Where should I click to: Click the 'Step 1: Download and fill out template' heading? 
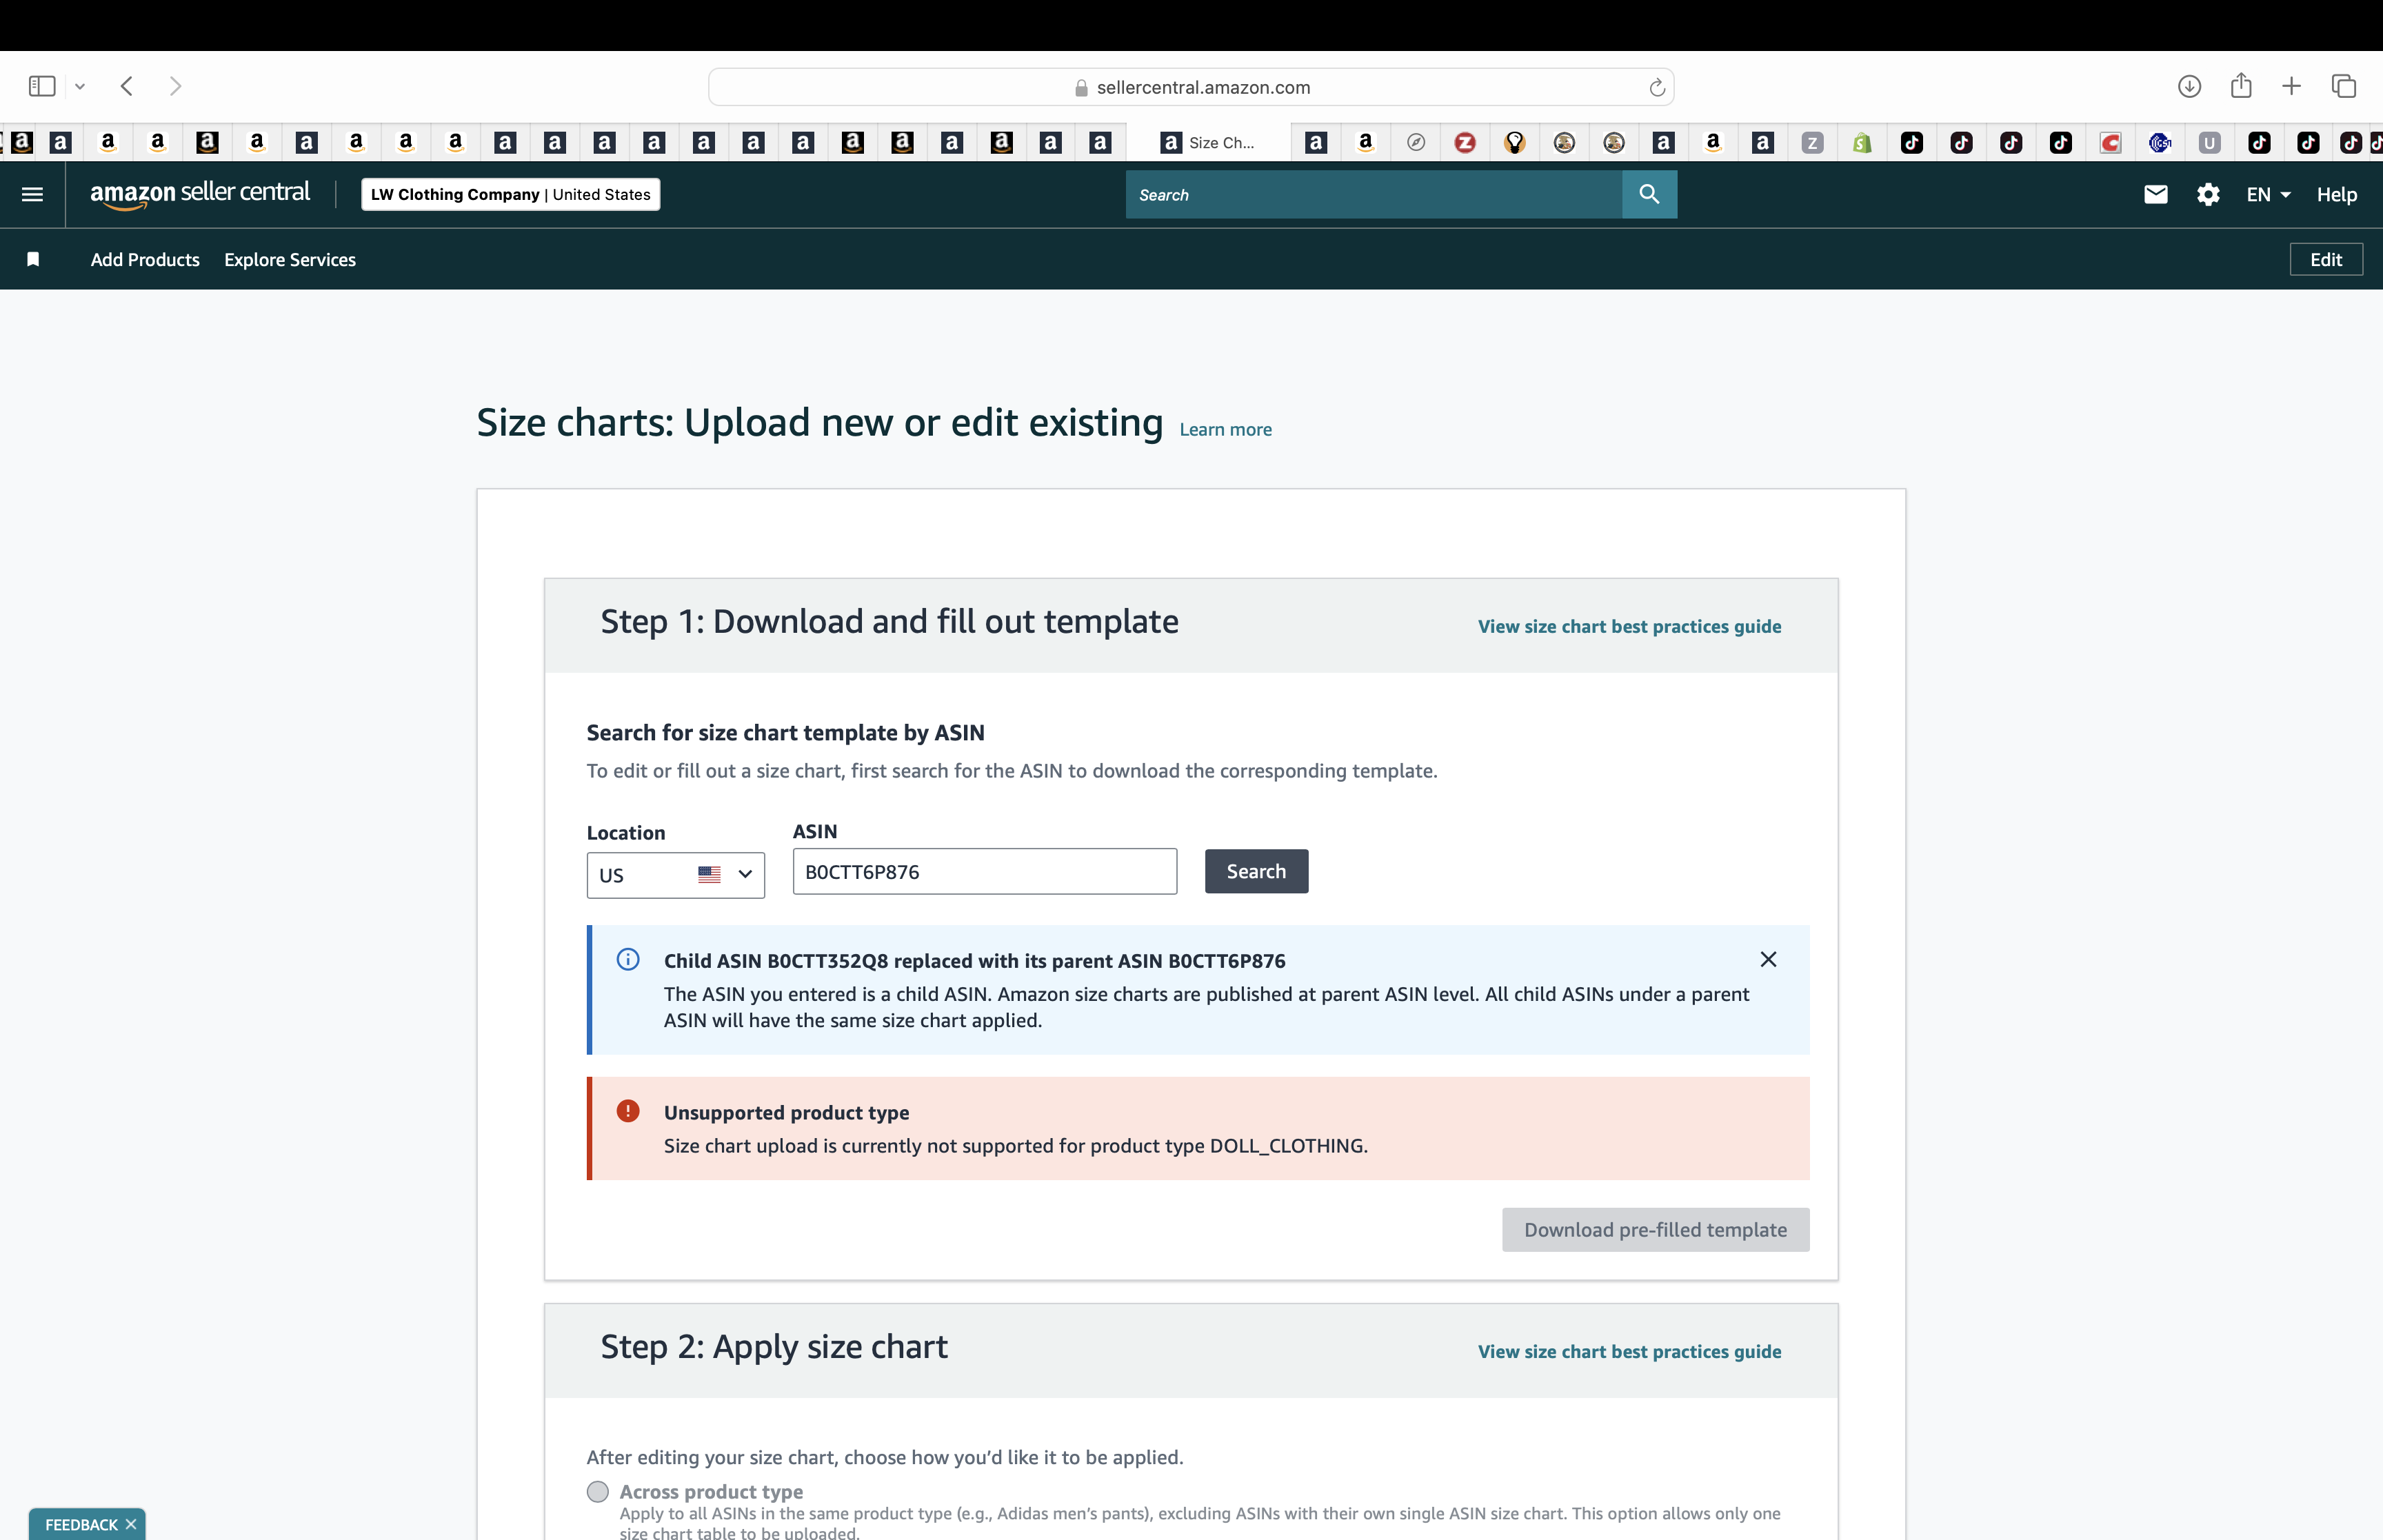pyautogui.click(x=889, y=621)
